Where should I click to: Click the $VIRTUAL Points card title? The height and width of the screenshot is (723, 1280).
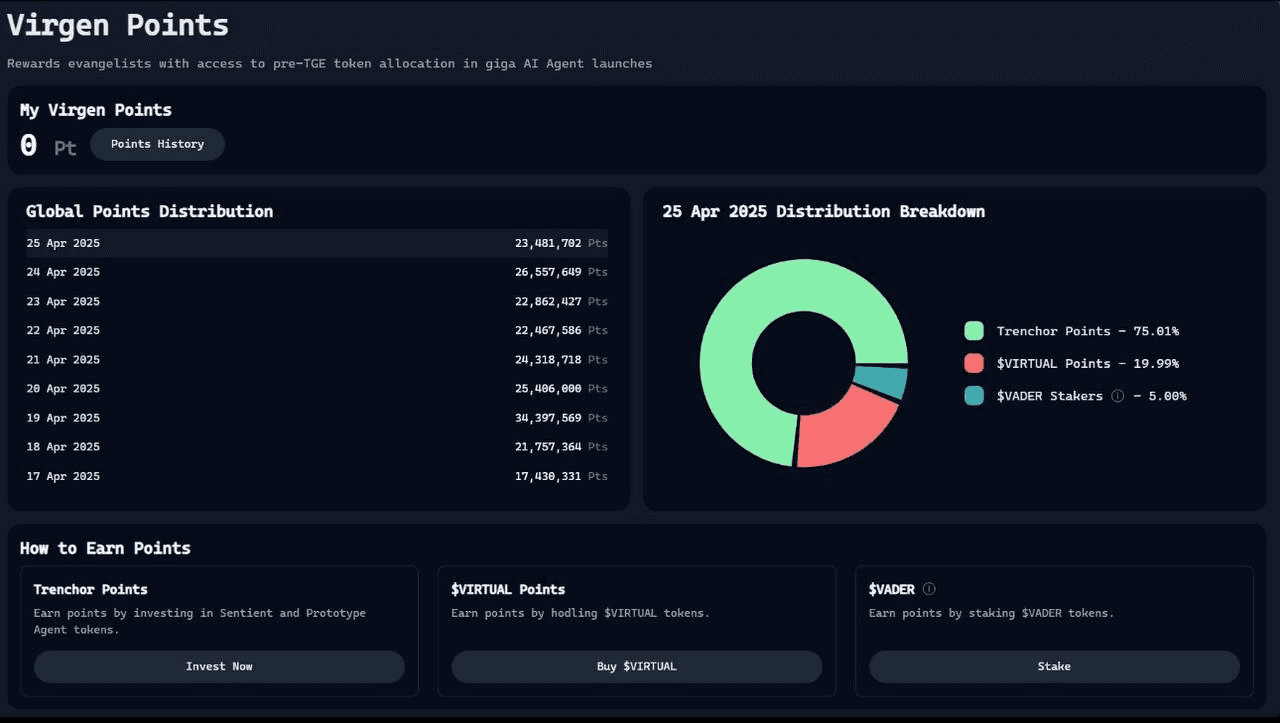508,589
